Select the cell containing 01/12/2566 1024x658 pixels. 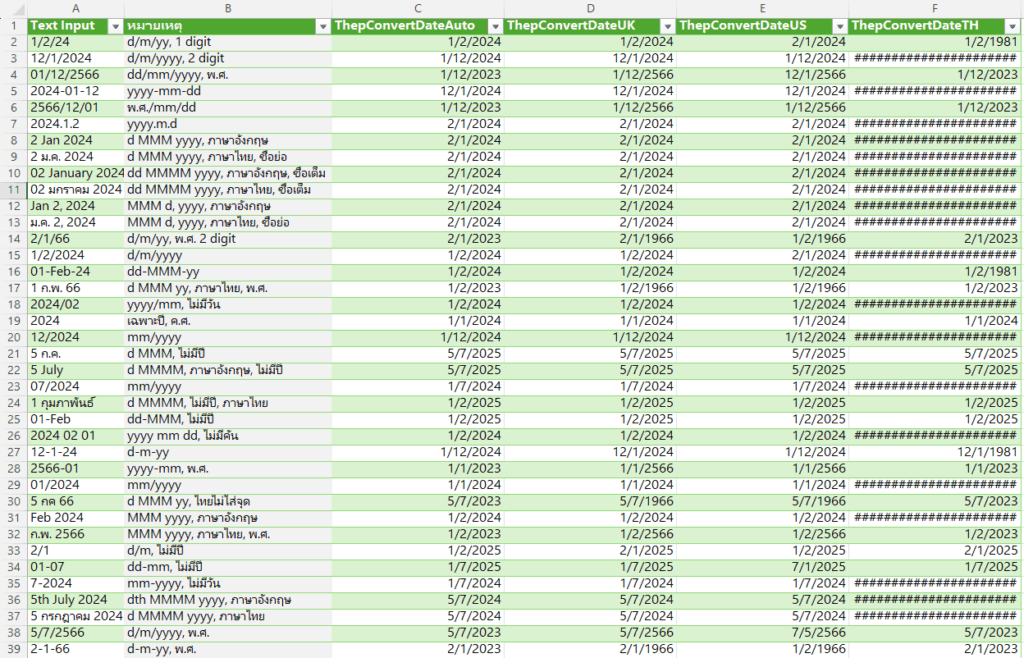pos(76,75)
